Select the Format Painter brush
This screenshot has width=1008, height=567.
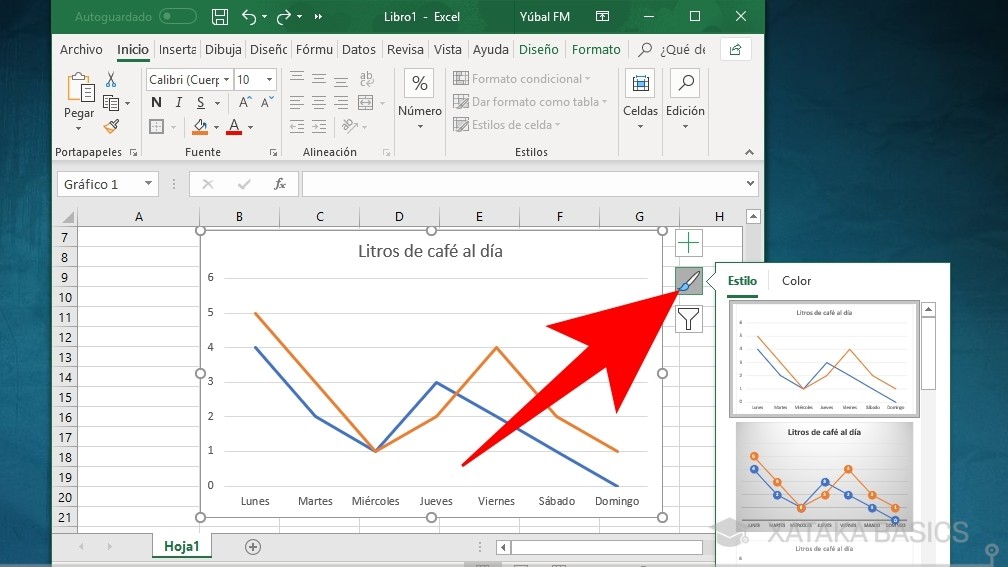[111, 126]
